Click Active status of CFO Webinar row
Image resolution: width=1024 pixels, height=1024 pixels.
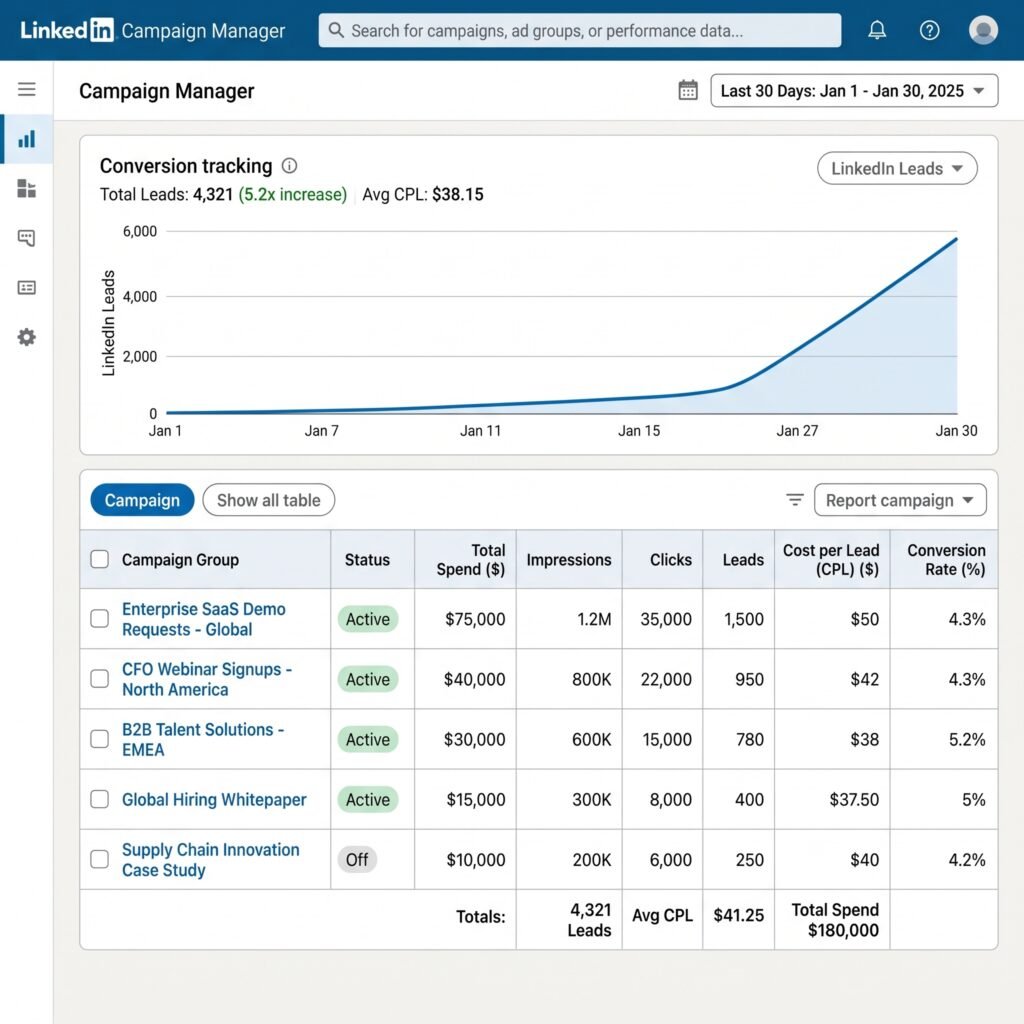click(x=368, y=679)
